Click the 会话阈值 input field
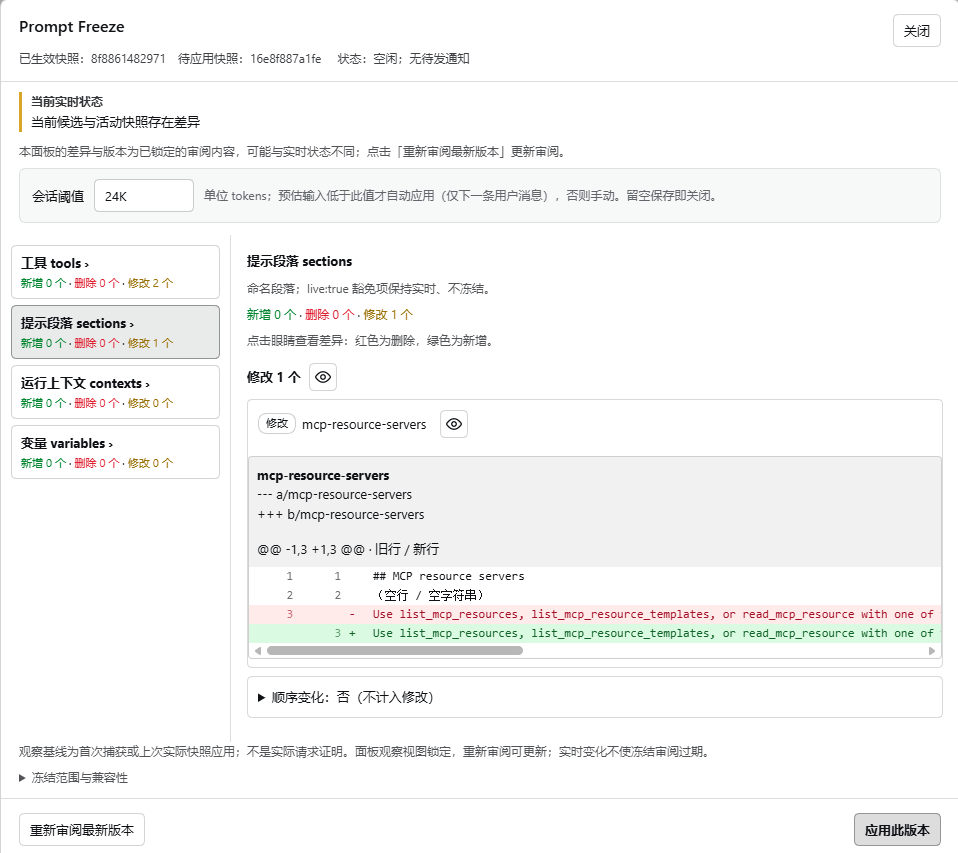Image resolution: width=958 pixels, height=853 pixels. pos(144,196)
